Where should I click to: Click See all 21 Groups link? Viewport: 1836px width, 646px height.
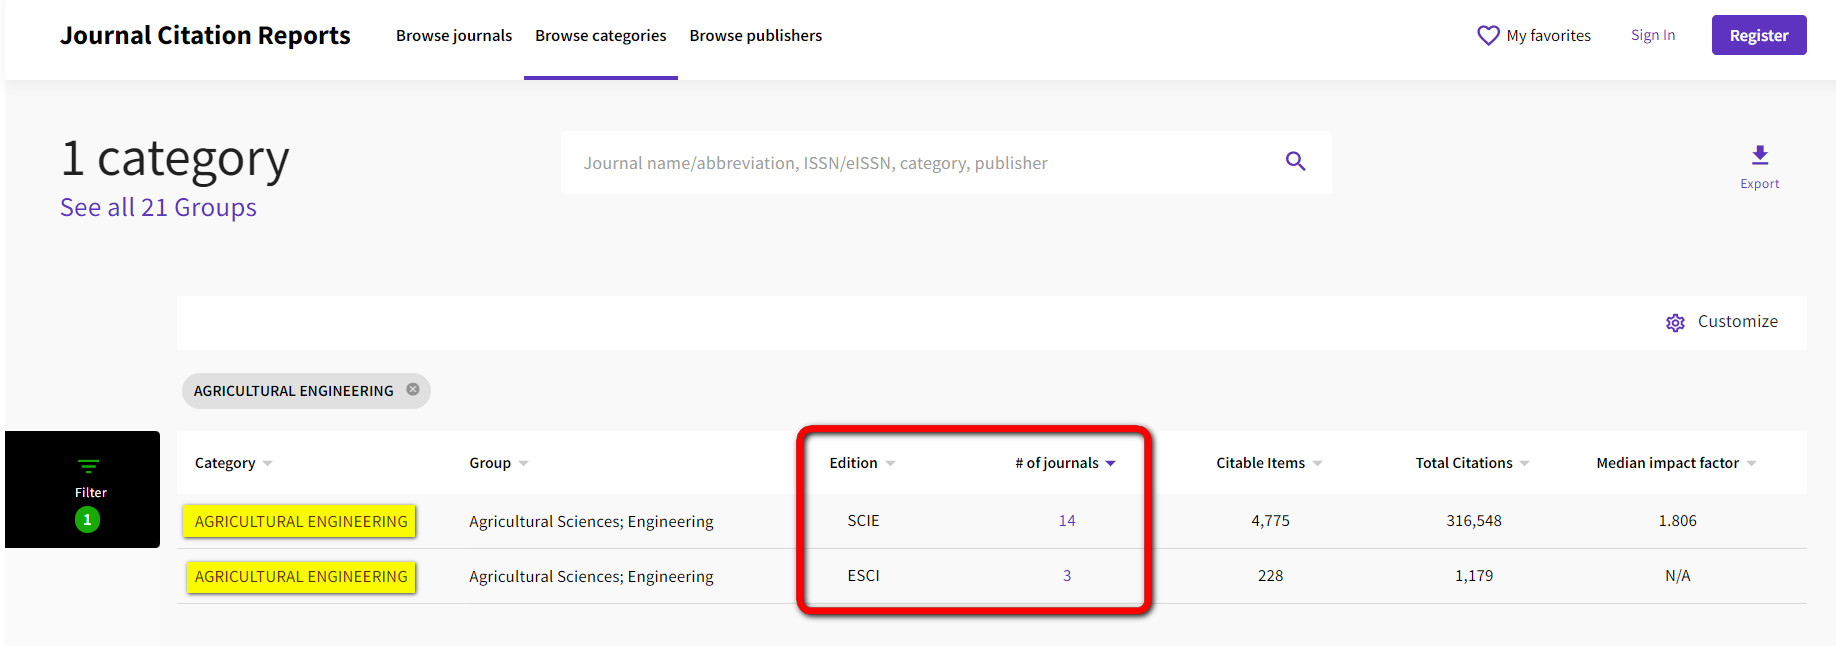pyautogui.click(x=158, y=207)
